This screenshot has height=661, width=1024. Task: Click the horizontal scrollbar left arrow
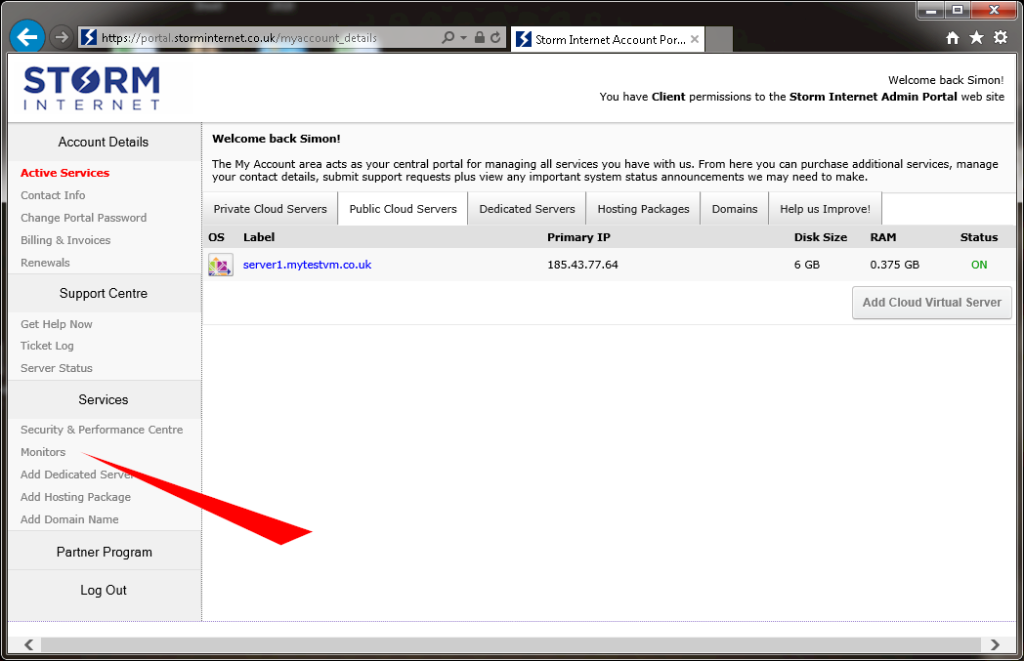(x=29, y=645)
